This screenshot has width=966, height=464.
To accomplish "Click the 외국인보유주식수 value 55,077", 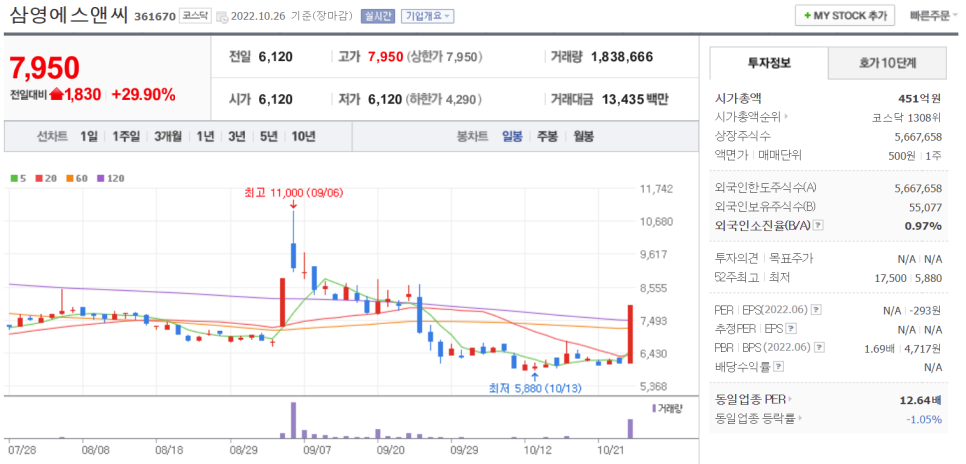I will [x=925, y=206].
